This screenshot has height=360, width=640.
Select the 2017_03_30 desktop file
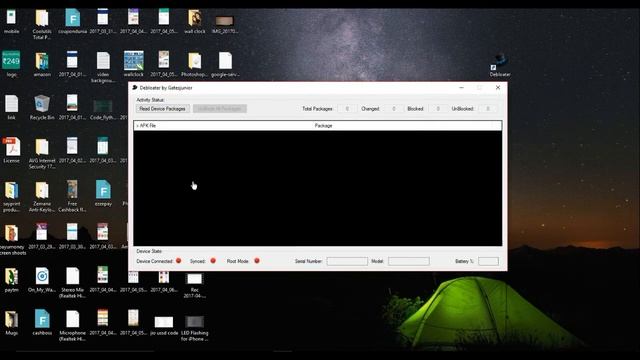72,237
